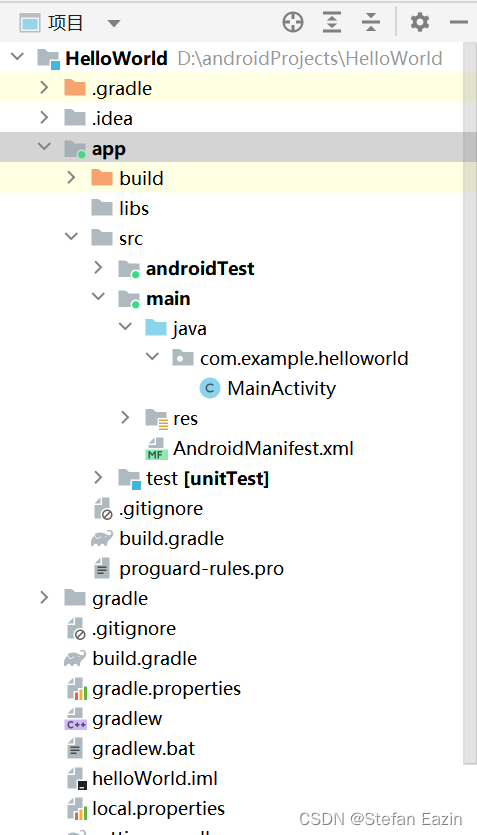This screenshot has width=477, height=835.
Task: Click the app module folder icon
Action: click(x=75, y=149)
